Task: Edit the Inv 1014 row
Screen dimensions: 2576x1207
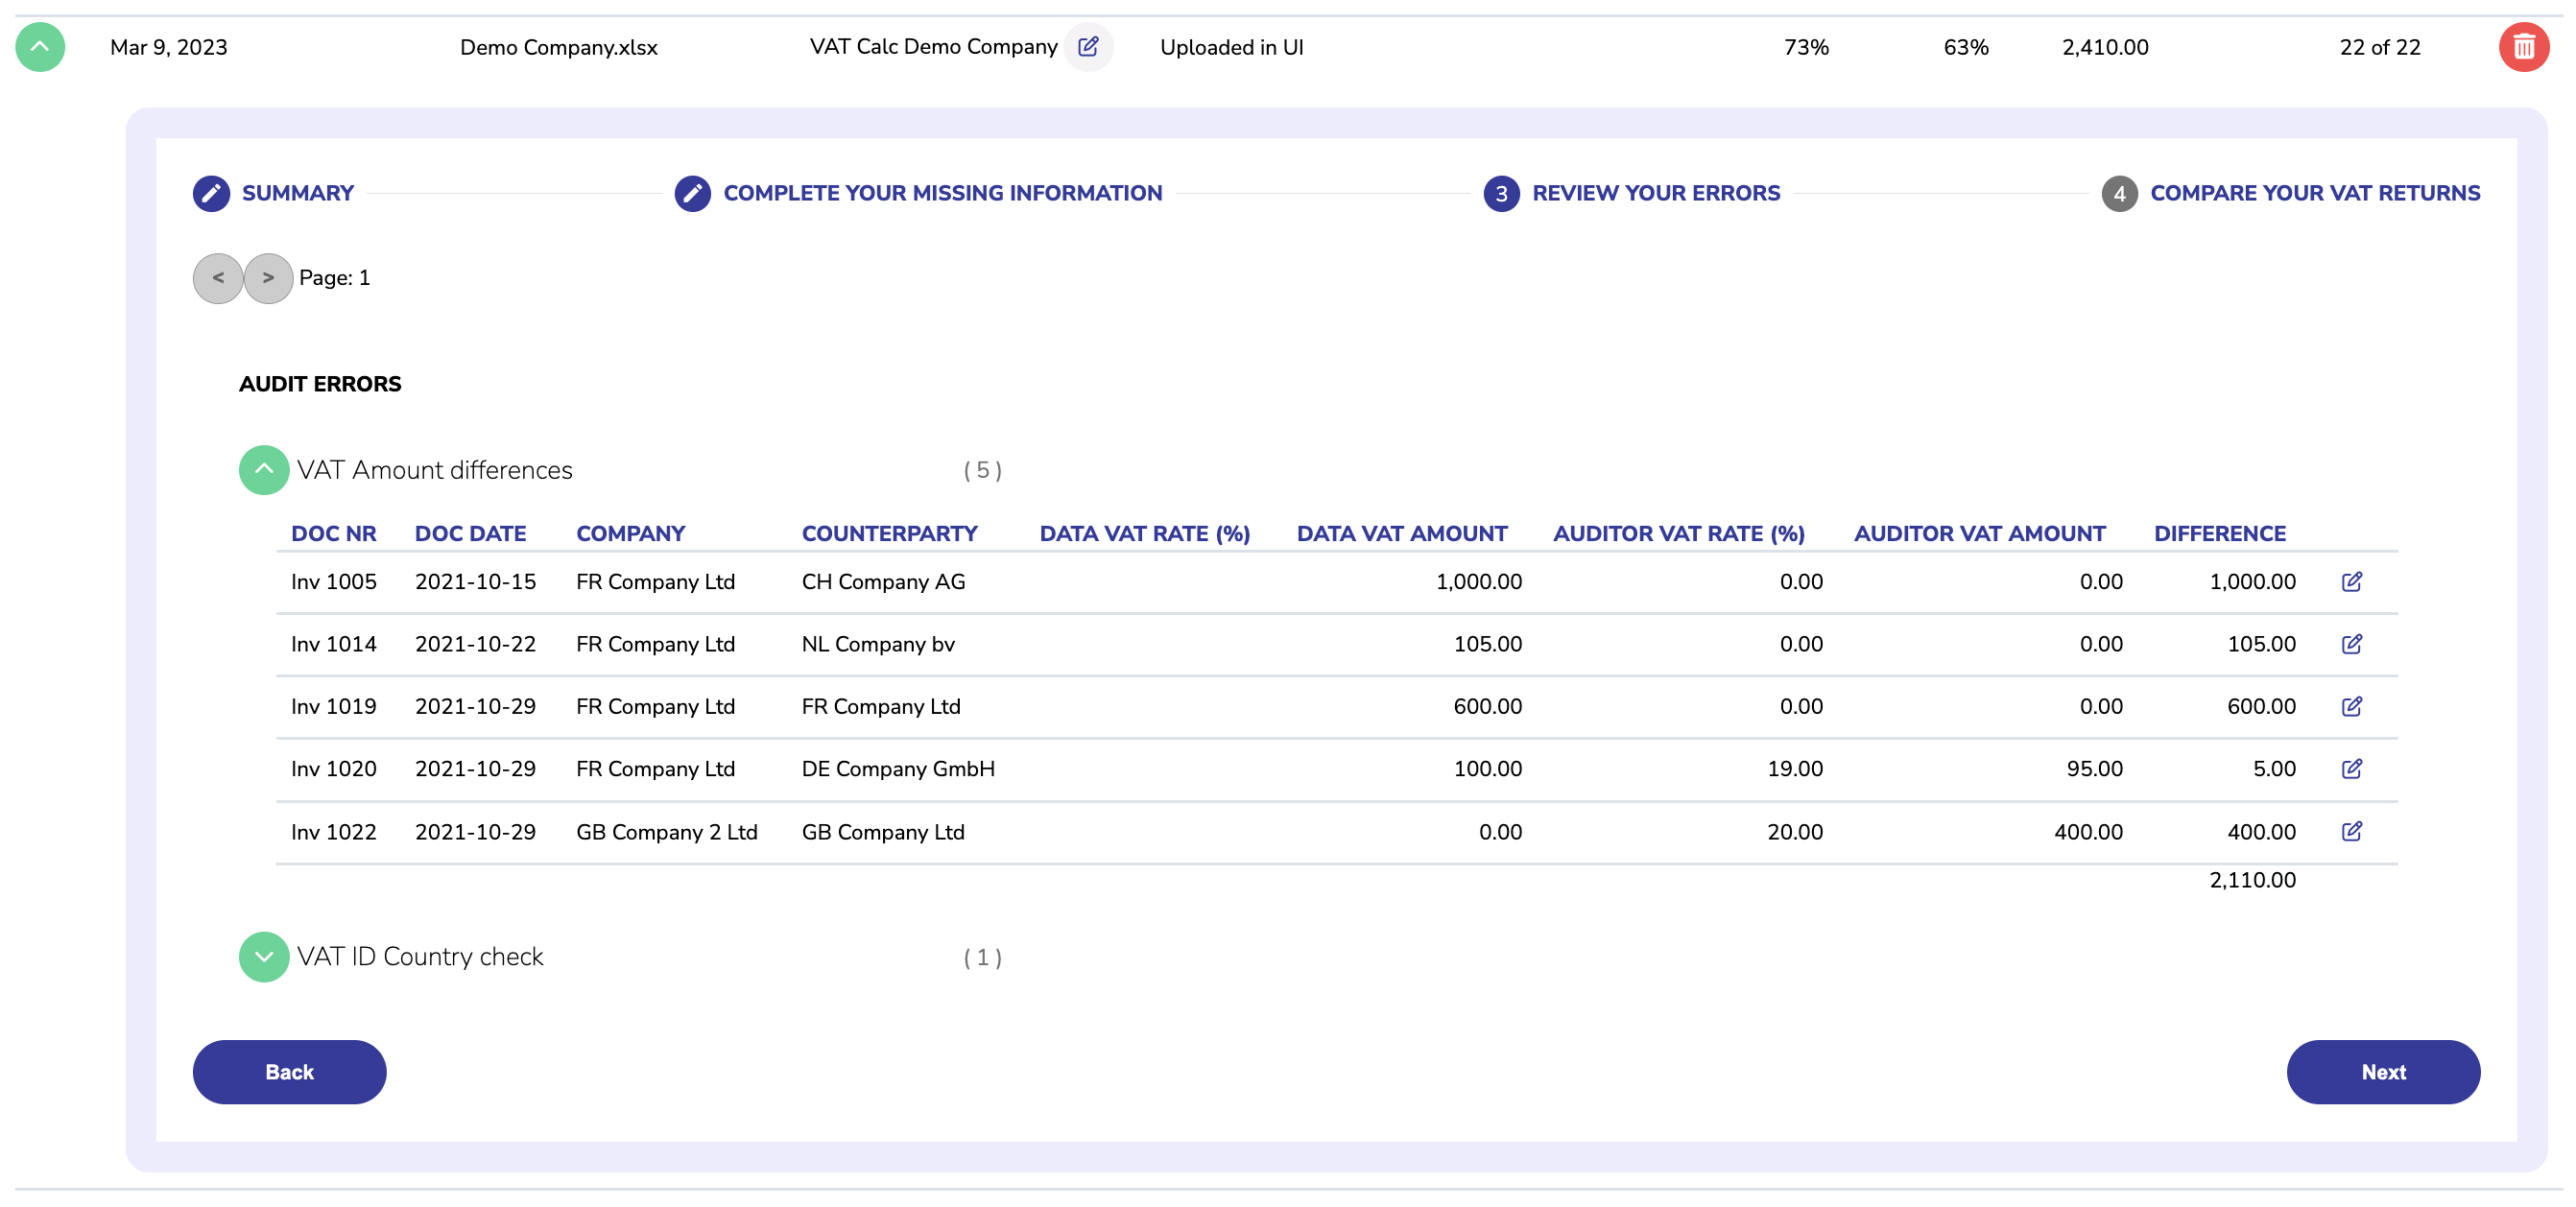Action: point(2351,644)
